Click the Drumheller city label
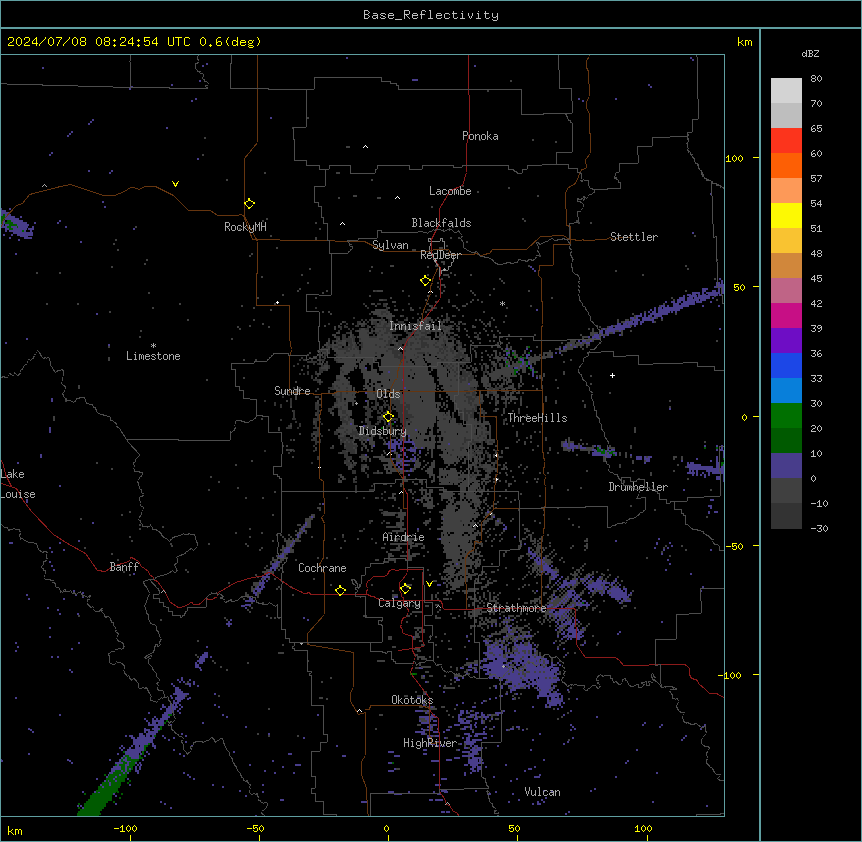 638,487
